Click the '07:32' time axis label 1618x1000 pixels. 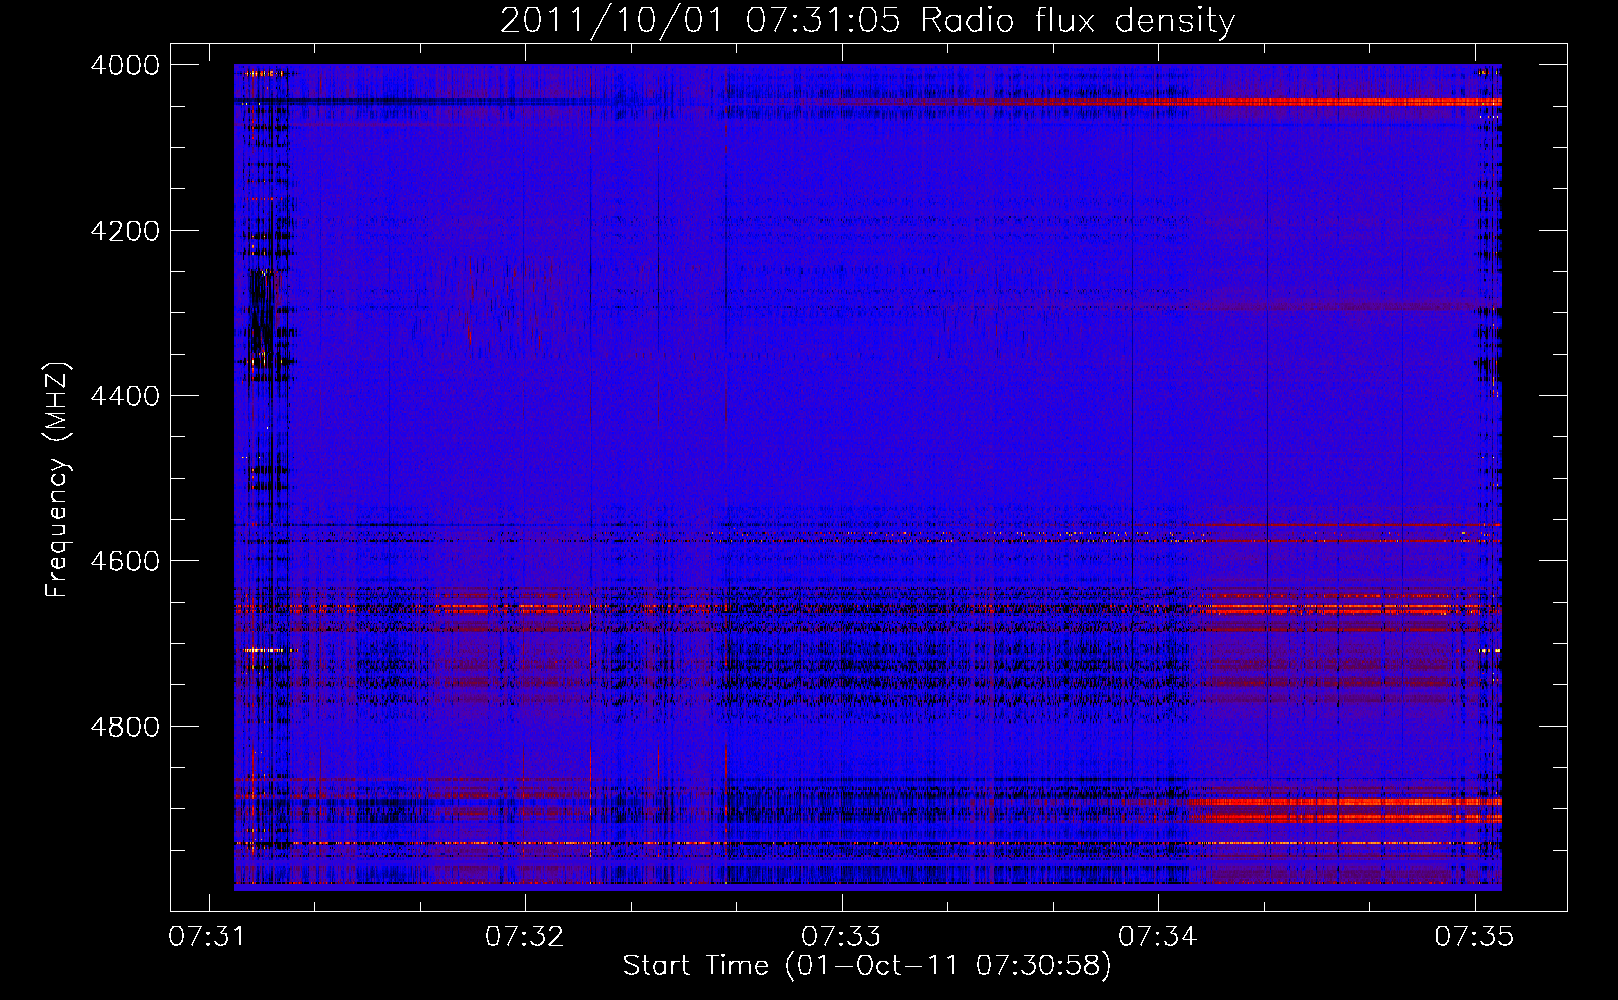pos(525,937)
